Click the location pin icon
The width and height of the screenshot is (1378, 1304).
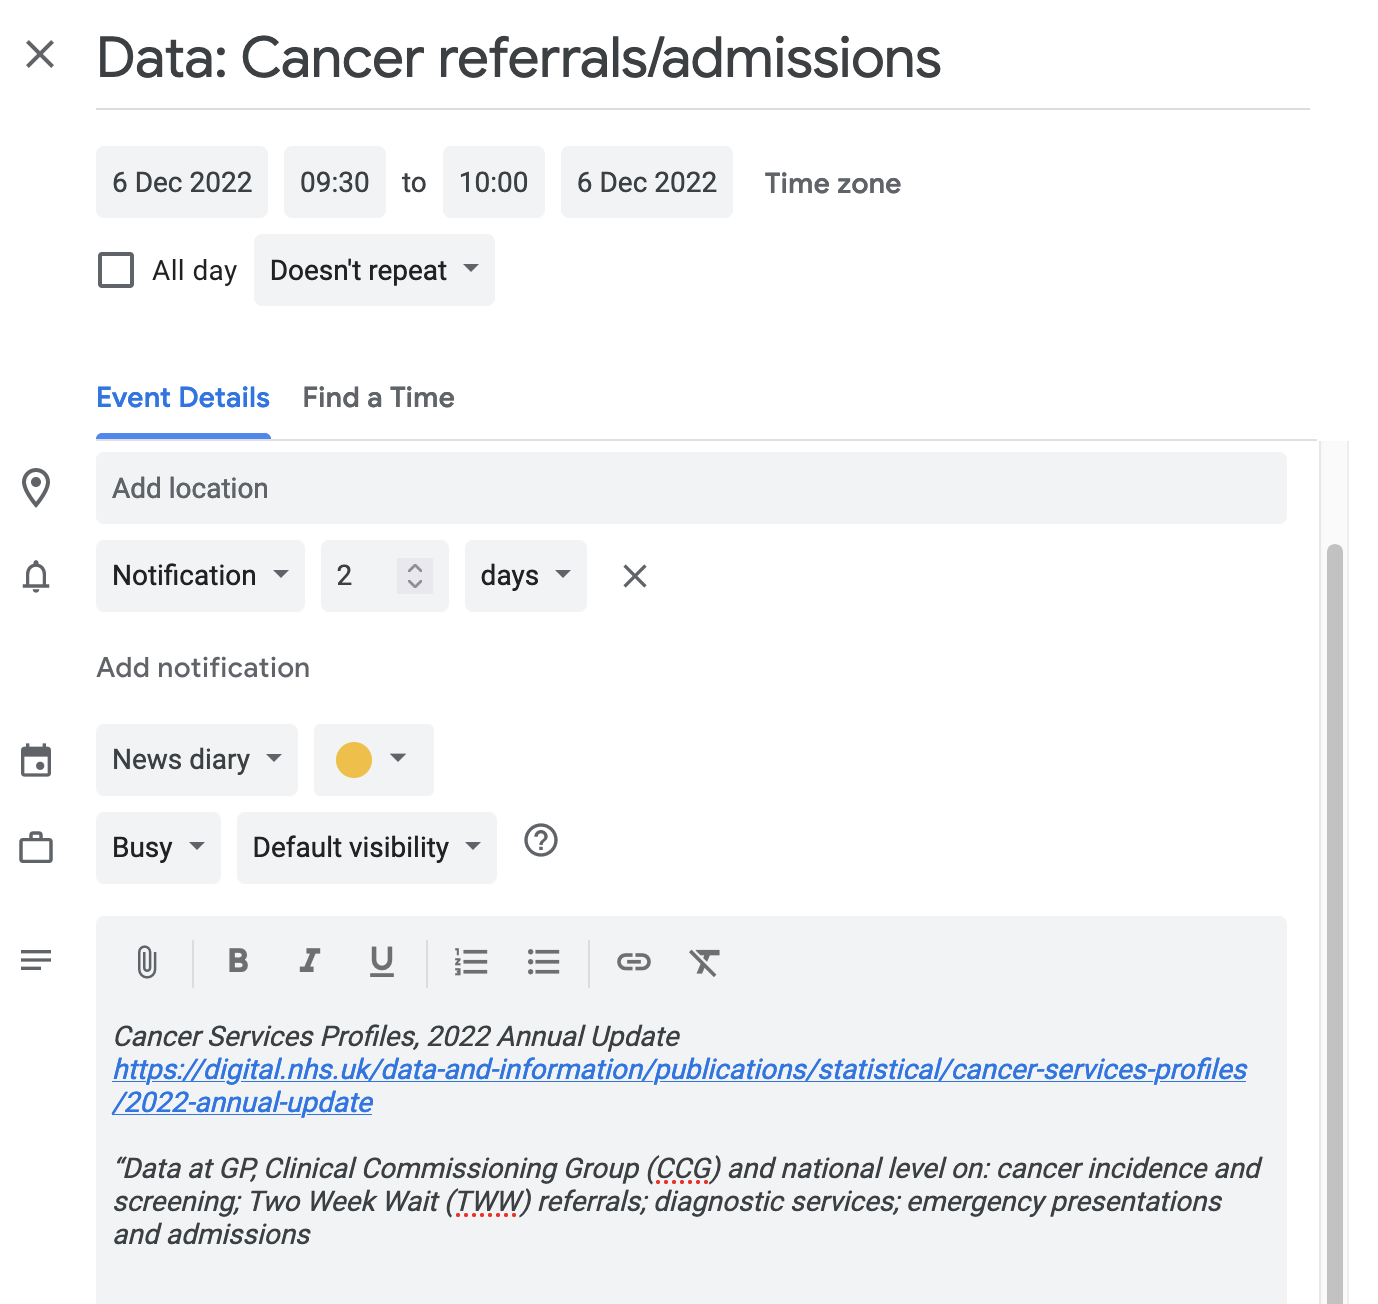click(36, 488)
